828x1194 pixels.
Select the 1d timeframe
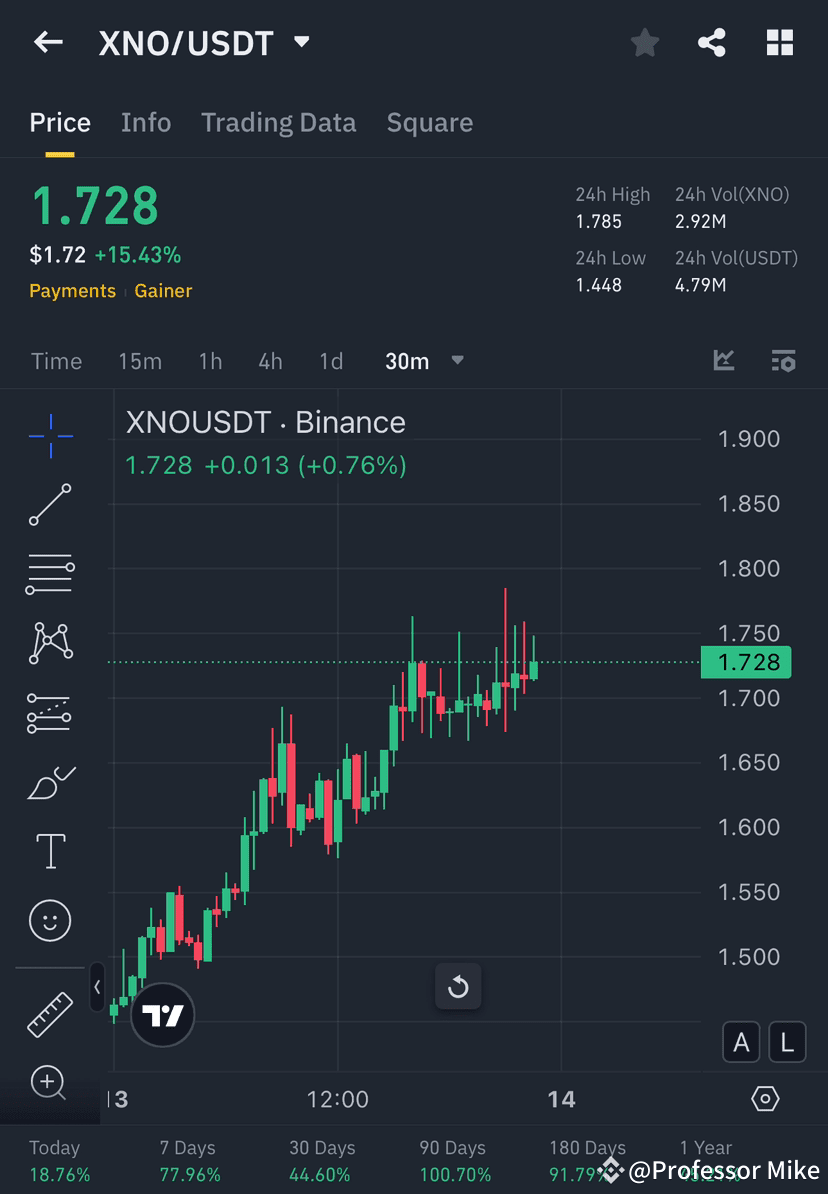pyautogui.click(x=331, y=361)
